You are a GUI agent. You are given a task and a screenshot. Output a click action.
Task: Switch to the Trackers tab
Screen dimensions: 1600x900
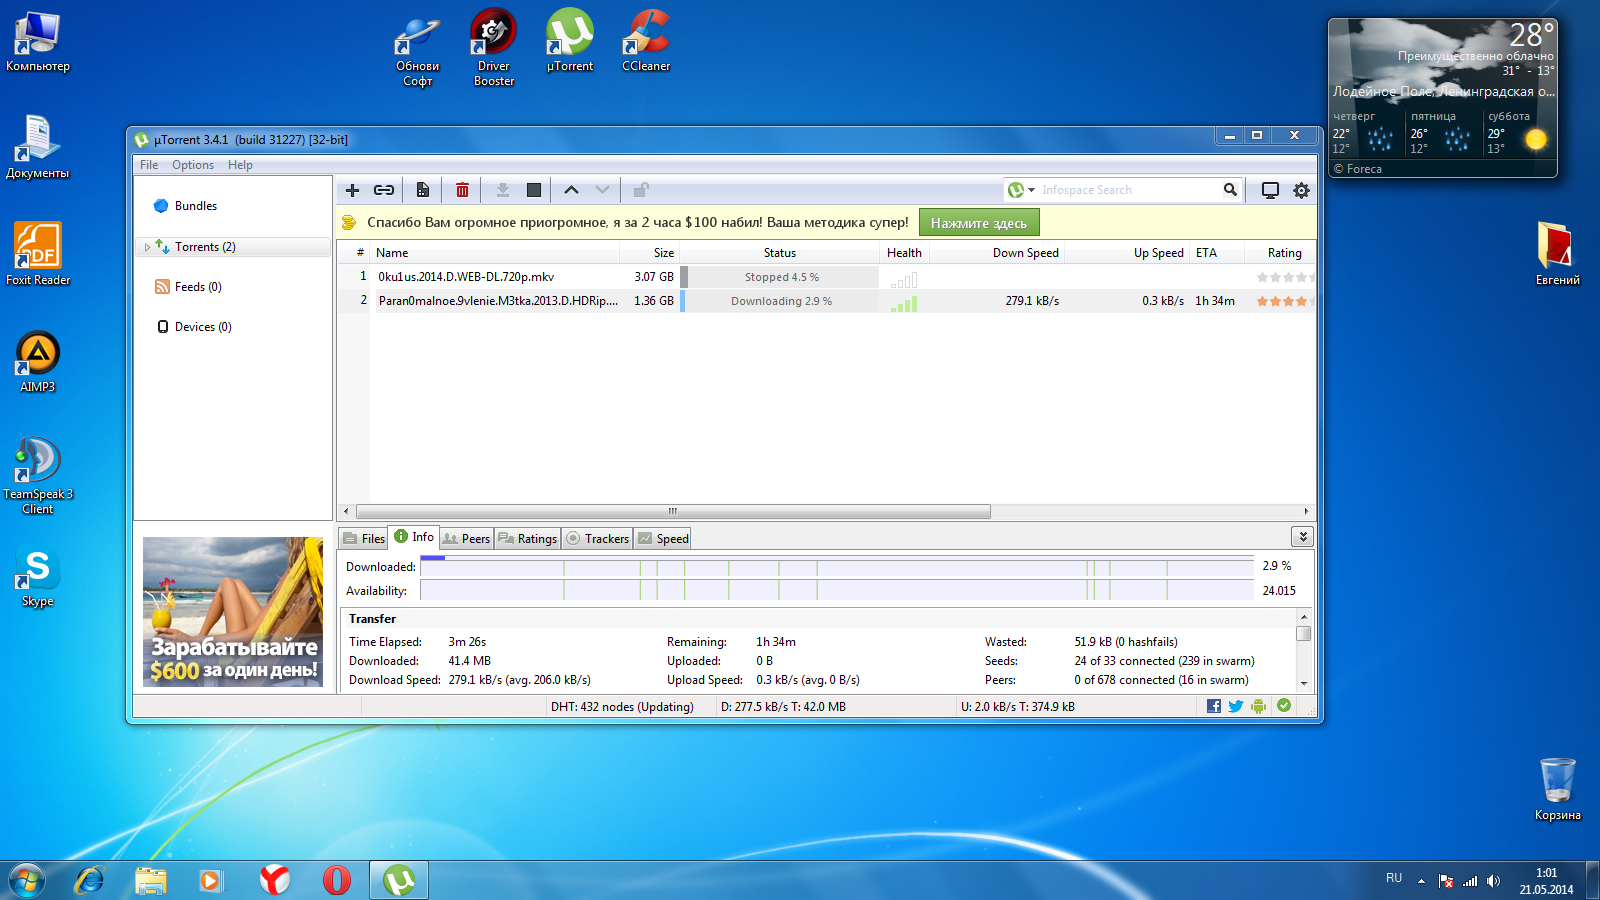597,538
